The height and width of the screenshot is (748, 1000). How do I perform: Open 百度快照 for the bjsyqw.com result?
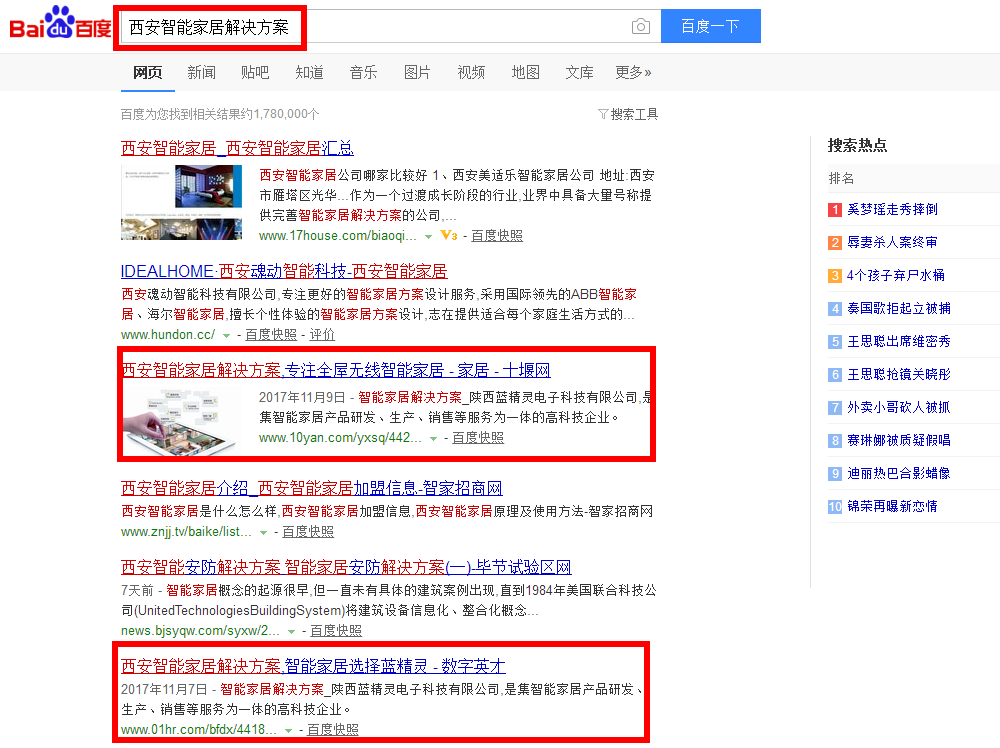click(336, 631)
